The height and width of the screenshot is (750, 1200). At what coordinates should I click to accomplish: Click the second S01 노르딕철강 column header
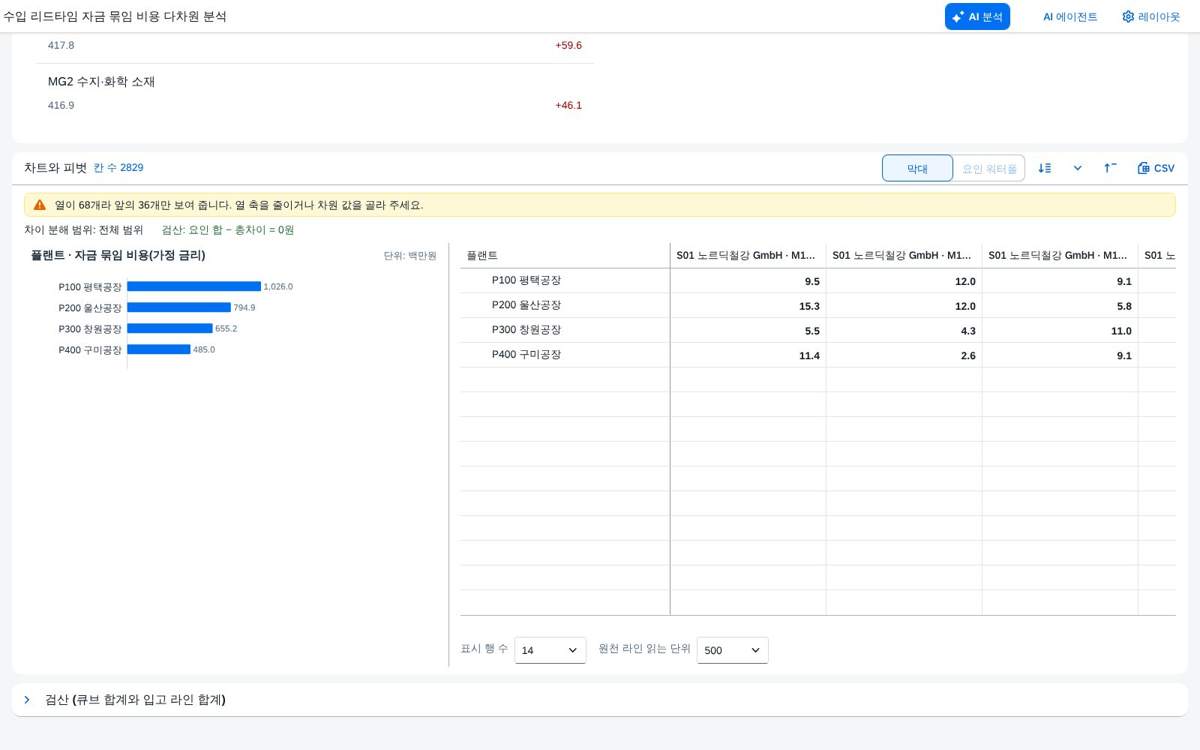[903, 255]
